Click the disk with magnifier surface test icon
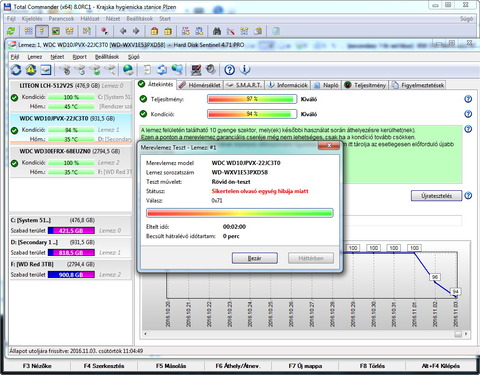The width and height of the screenshot is (480, 375). (110, 70)
